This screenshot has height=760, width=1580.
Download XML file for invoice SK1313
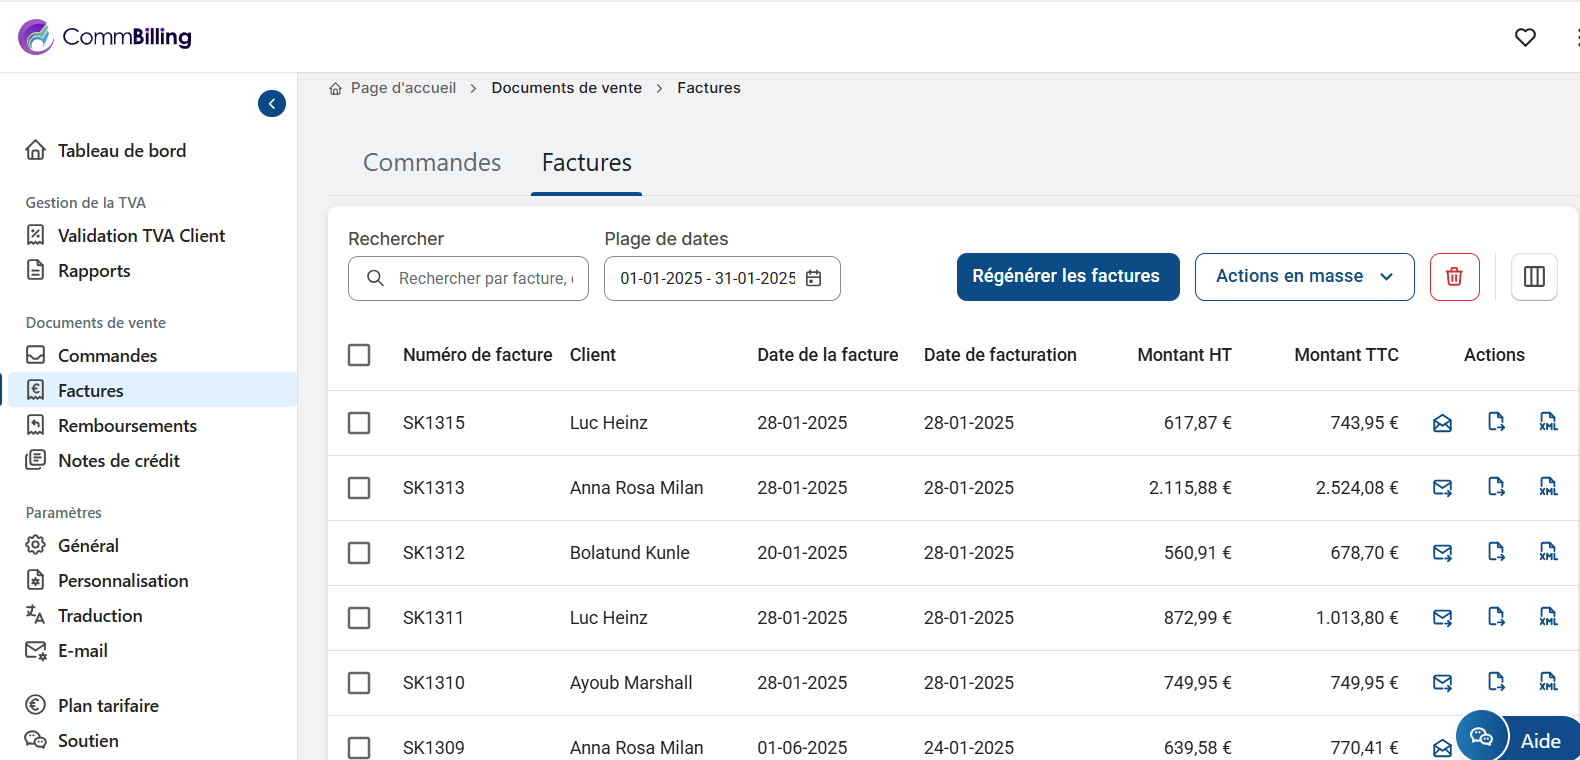1548,488
